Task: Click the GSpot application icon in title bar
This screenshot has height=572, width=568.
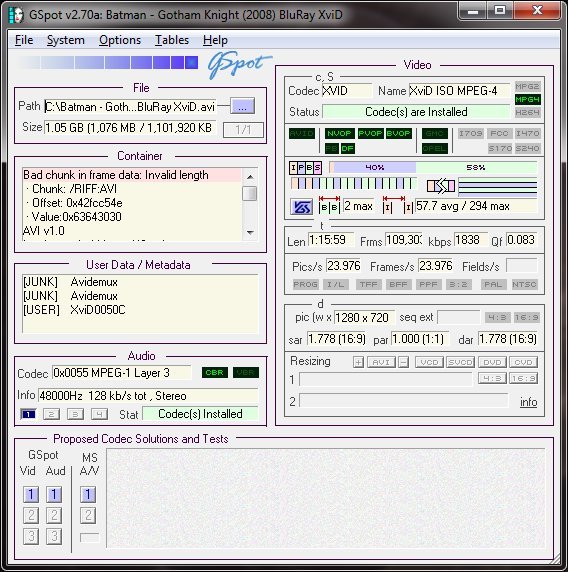Action: coord(15,15)
